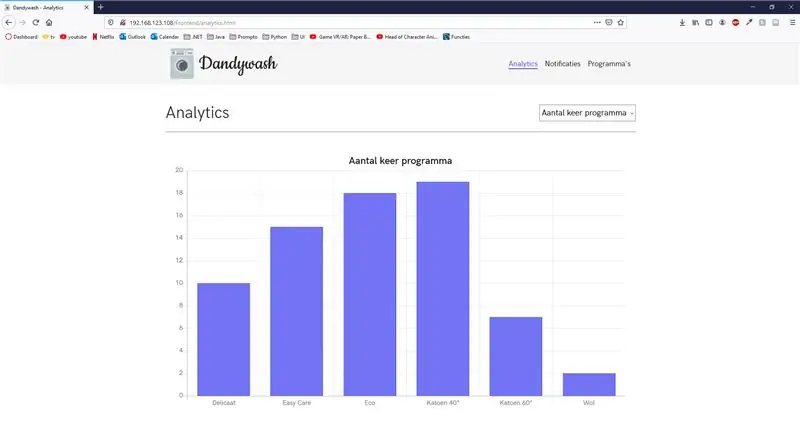Expand the Prompto bookmark folder
This screenshot has height=434, width=800.
(x=244, y=37)
